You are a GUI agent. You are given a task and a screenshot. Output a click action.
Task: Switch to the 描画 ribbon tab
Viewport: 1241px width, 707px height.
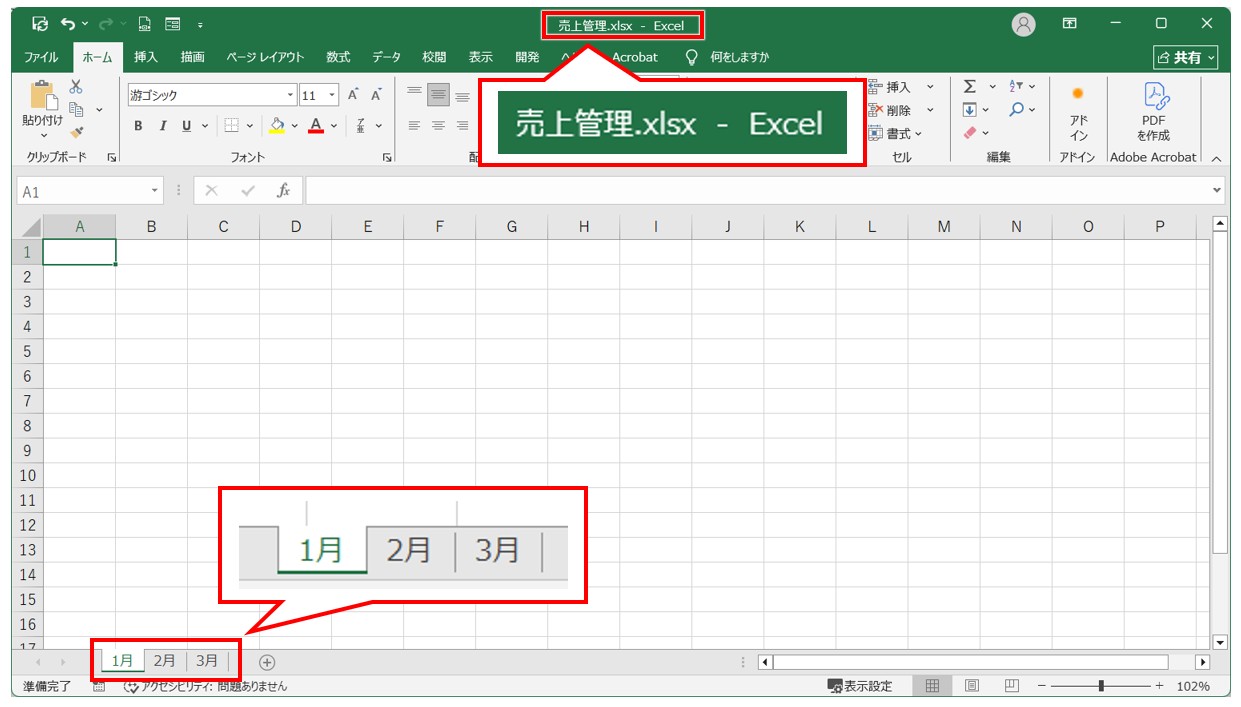pyautogui.click(x=193, y=57)
